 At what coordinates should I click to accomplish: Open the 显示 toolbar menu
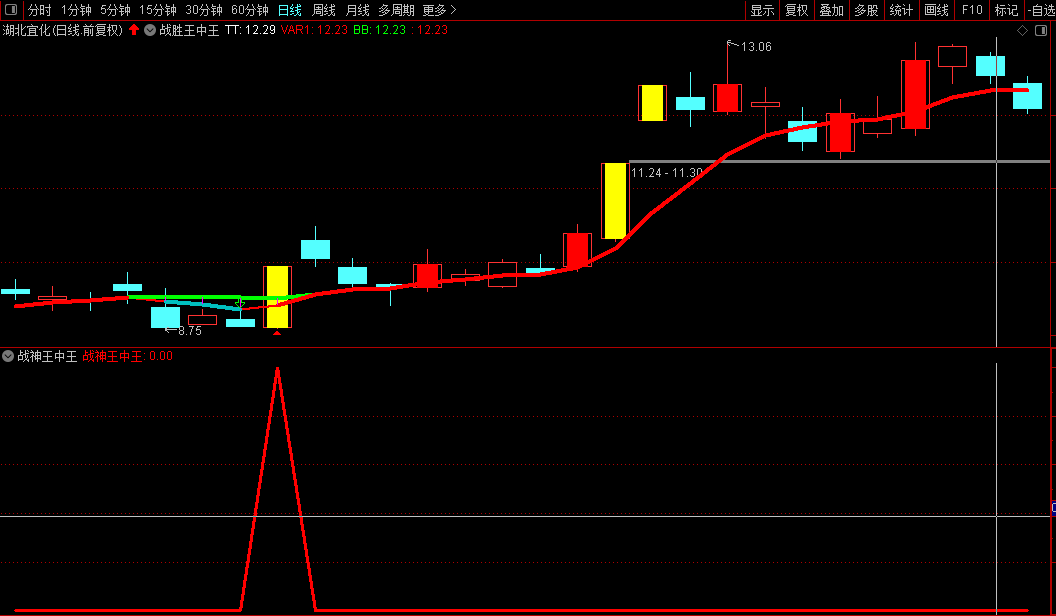pyautogui.click(x=762, y=10)
